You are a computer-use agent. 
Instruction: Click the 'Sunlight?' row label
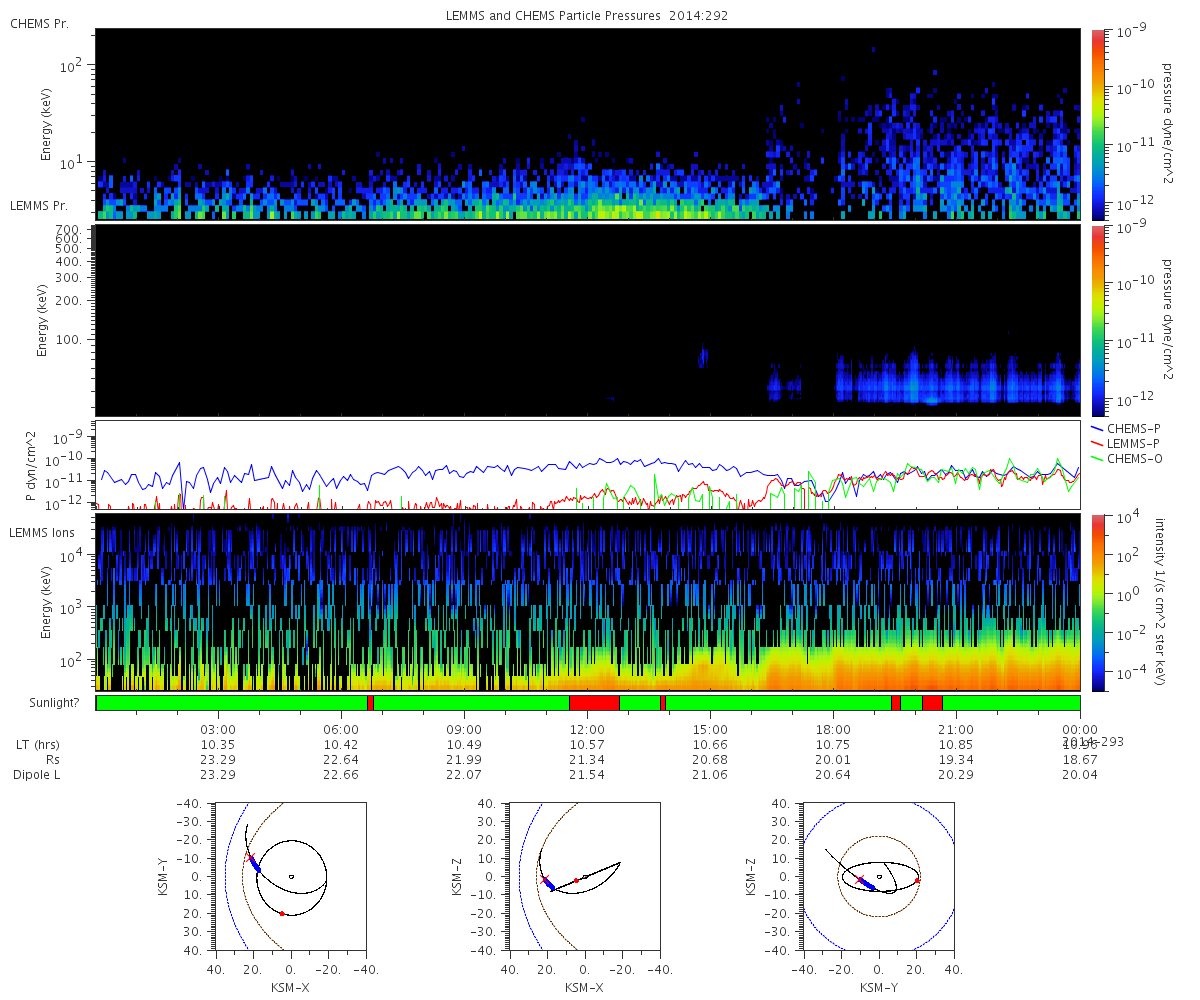[x=45, y=703]
